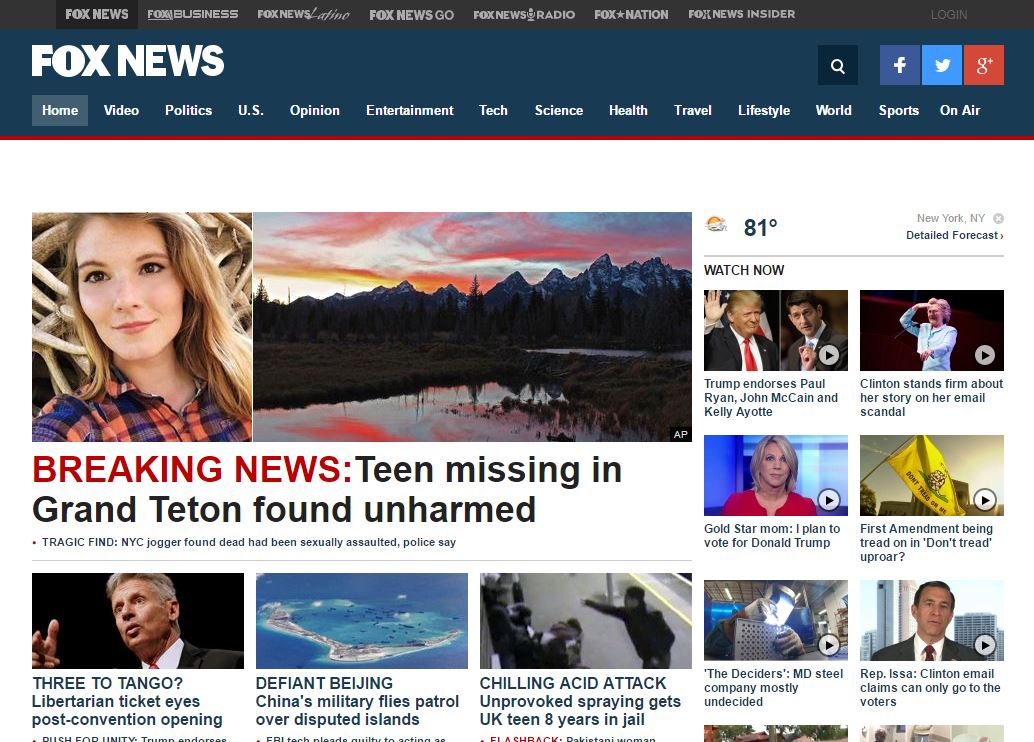Open DEFIANT BEIJING military patrol story
This screenshot has width=1034, height=742.
(357, 701)
